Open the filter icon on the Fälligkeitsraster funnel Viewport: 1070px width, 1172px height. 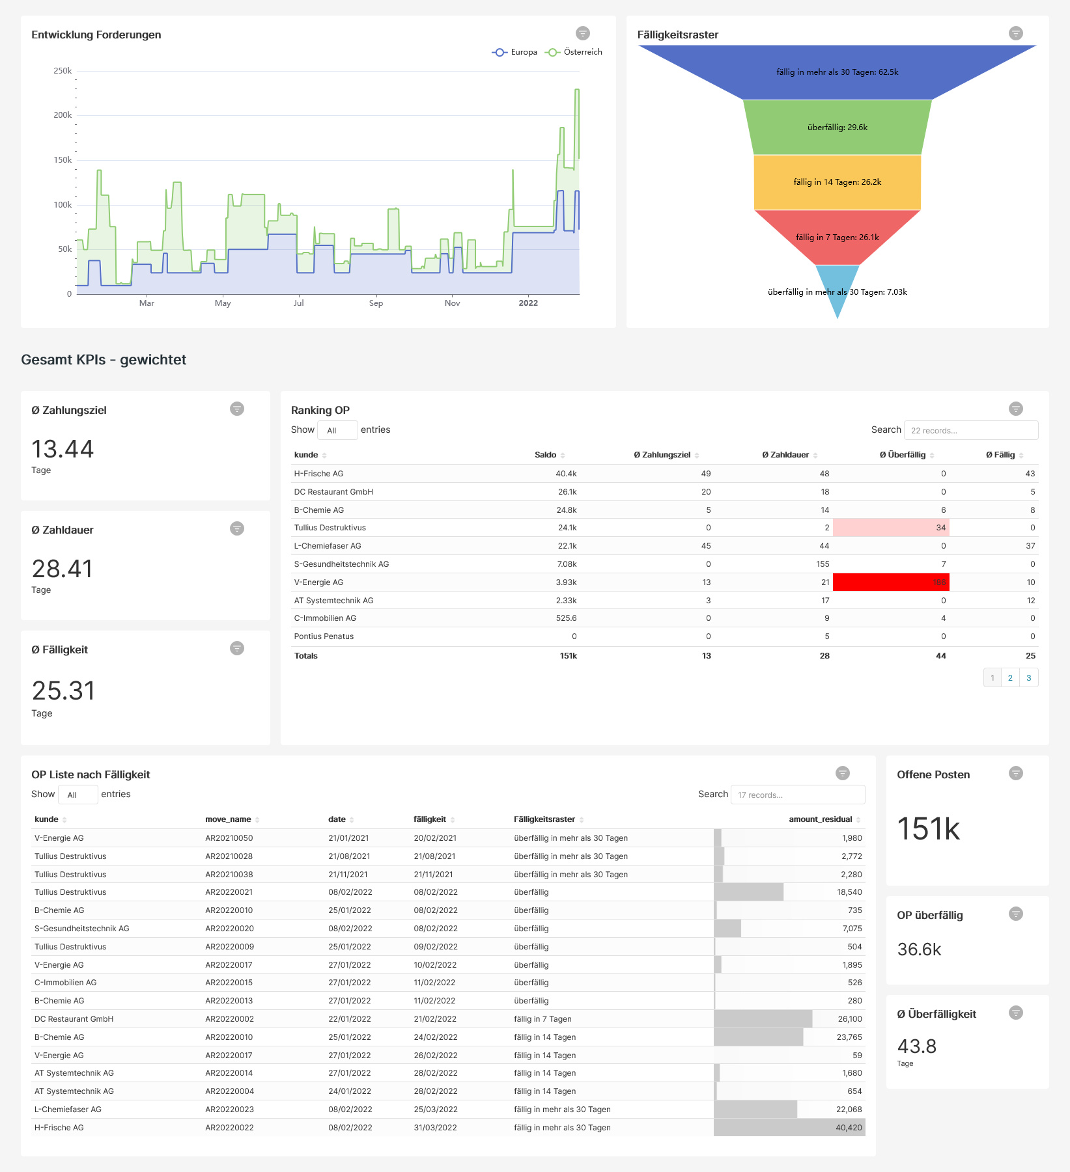[x=1015, y=33]
